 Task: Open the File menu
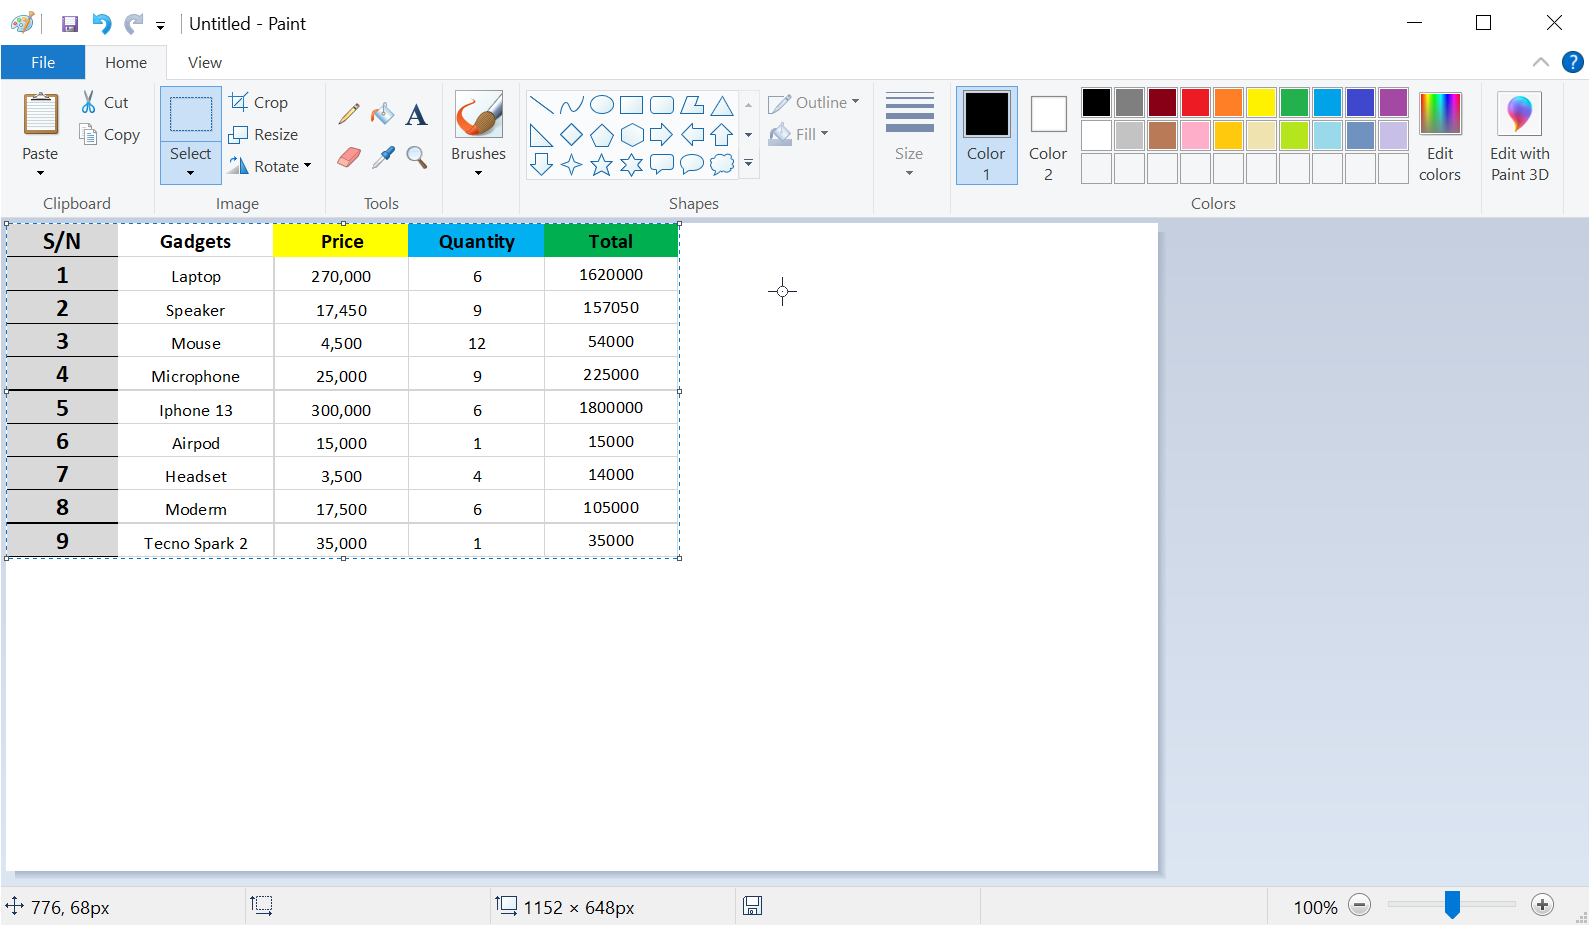coord(43,62)
